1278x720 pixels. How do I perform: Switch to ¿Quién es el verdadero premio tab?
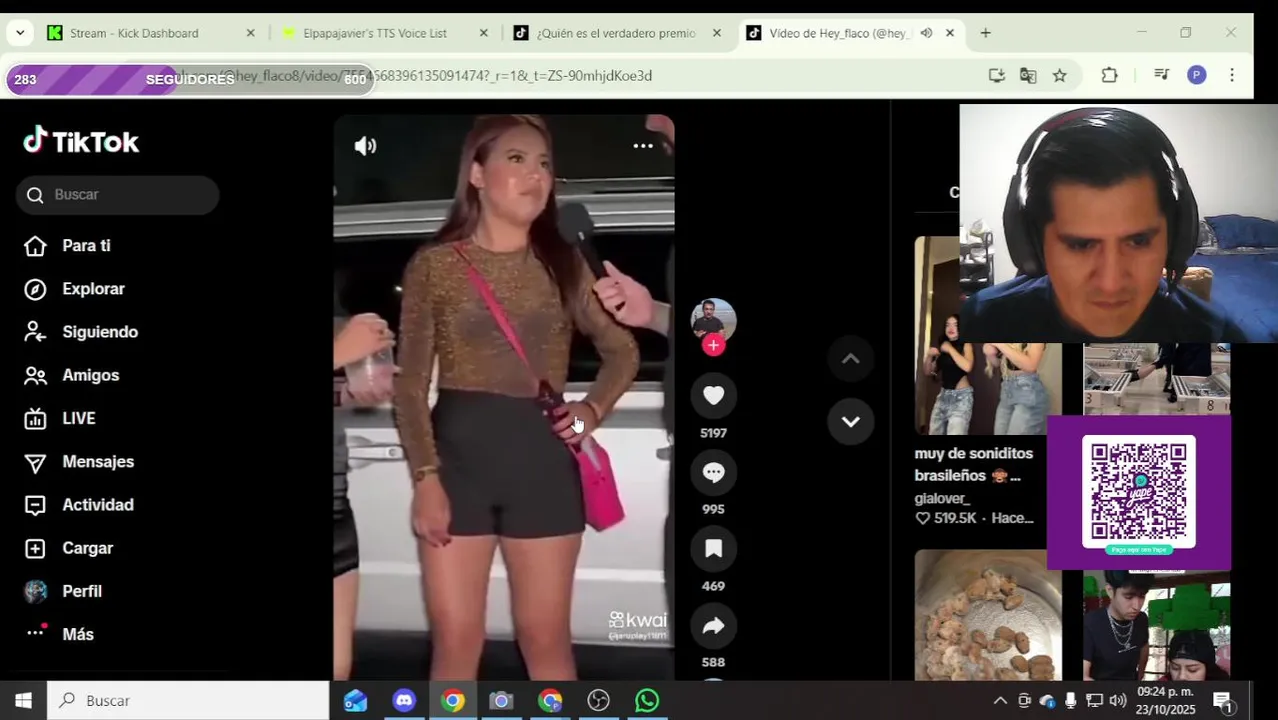617,33
